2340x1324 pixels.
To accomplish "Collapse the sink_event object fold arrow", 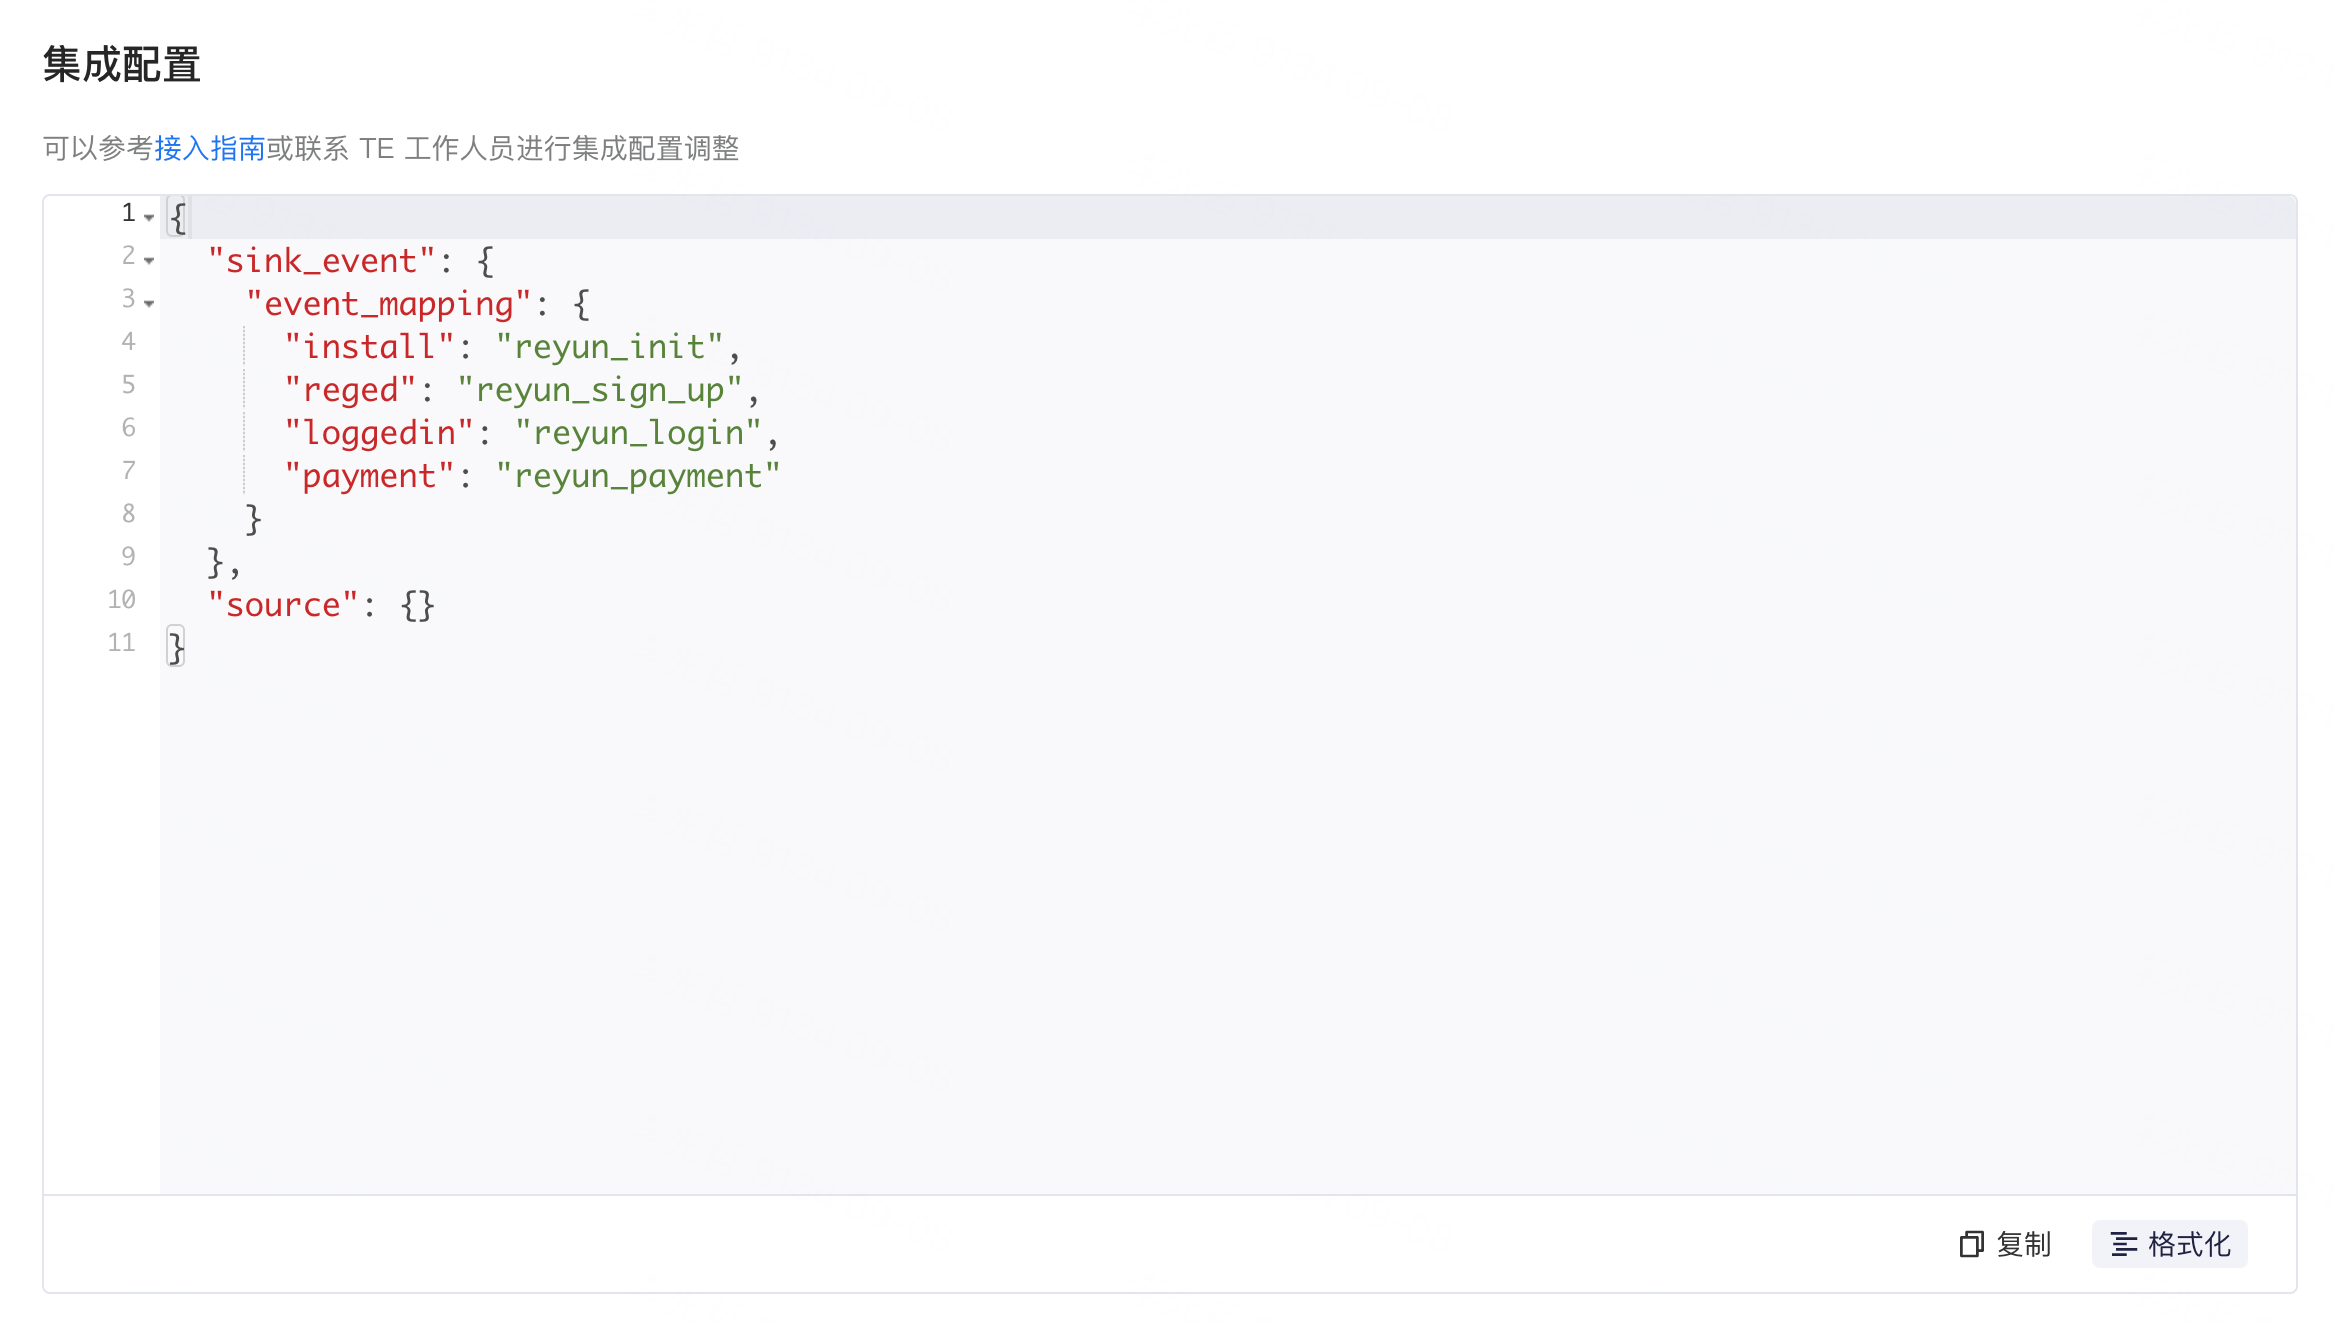I will coord(148,262).
